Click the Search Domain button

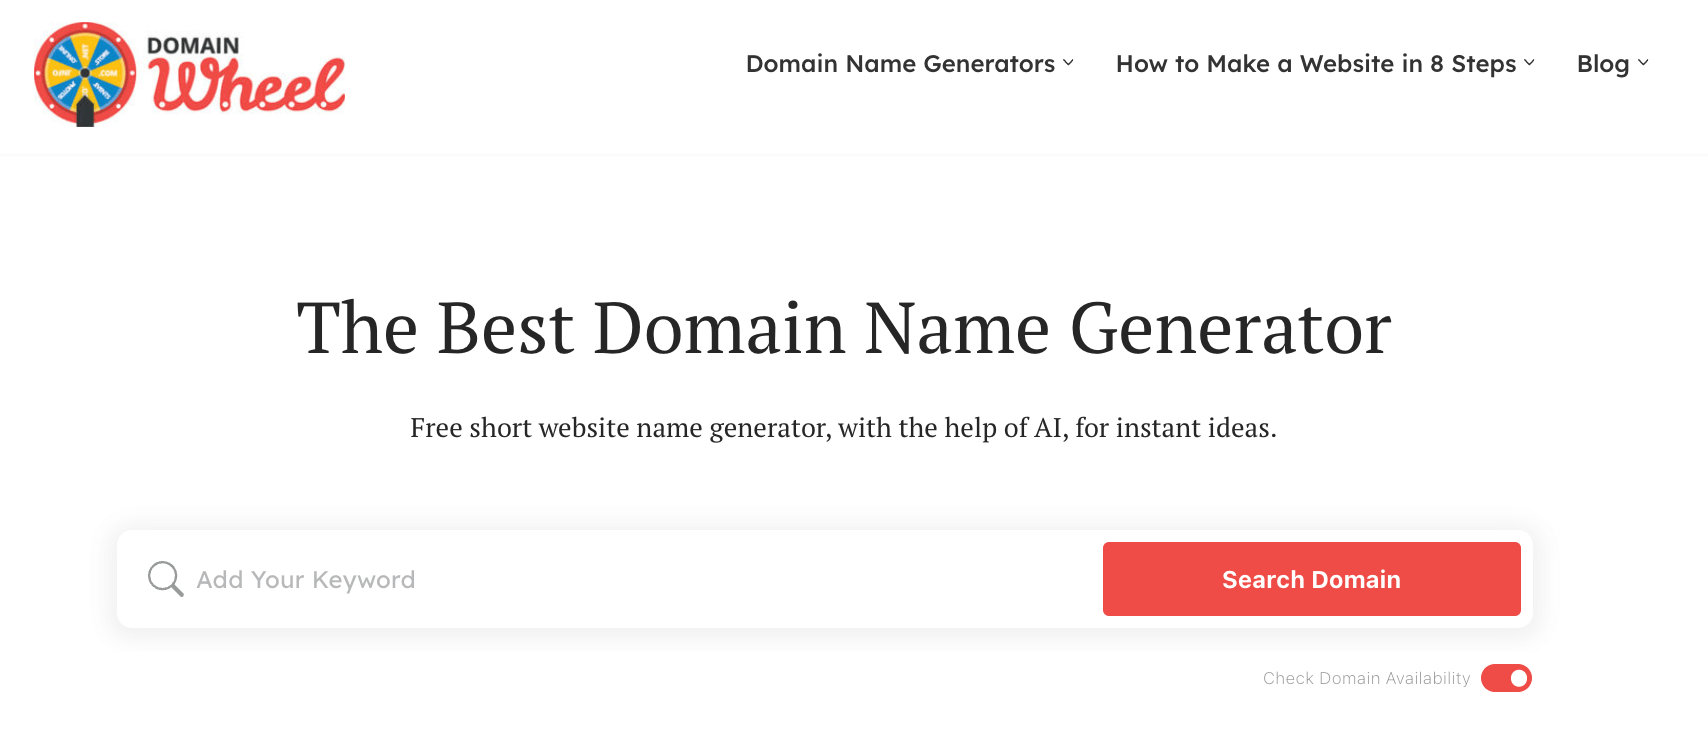point(1311,579)
